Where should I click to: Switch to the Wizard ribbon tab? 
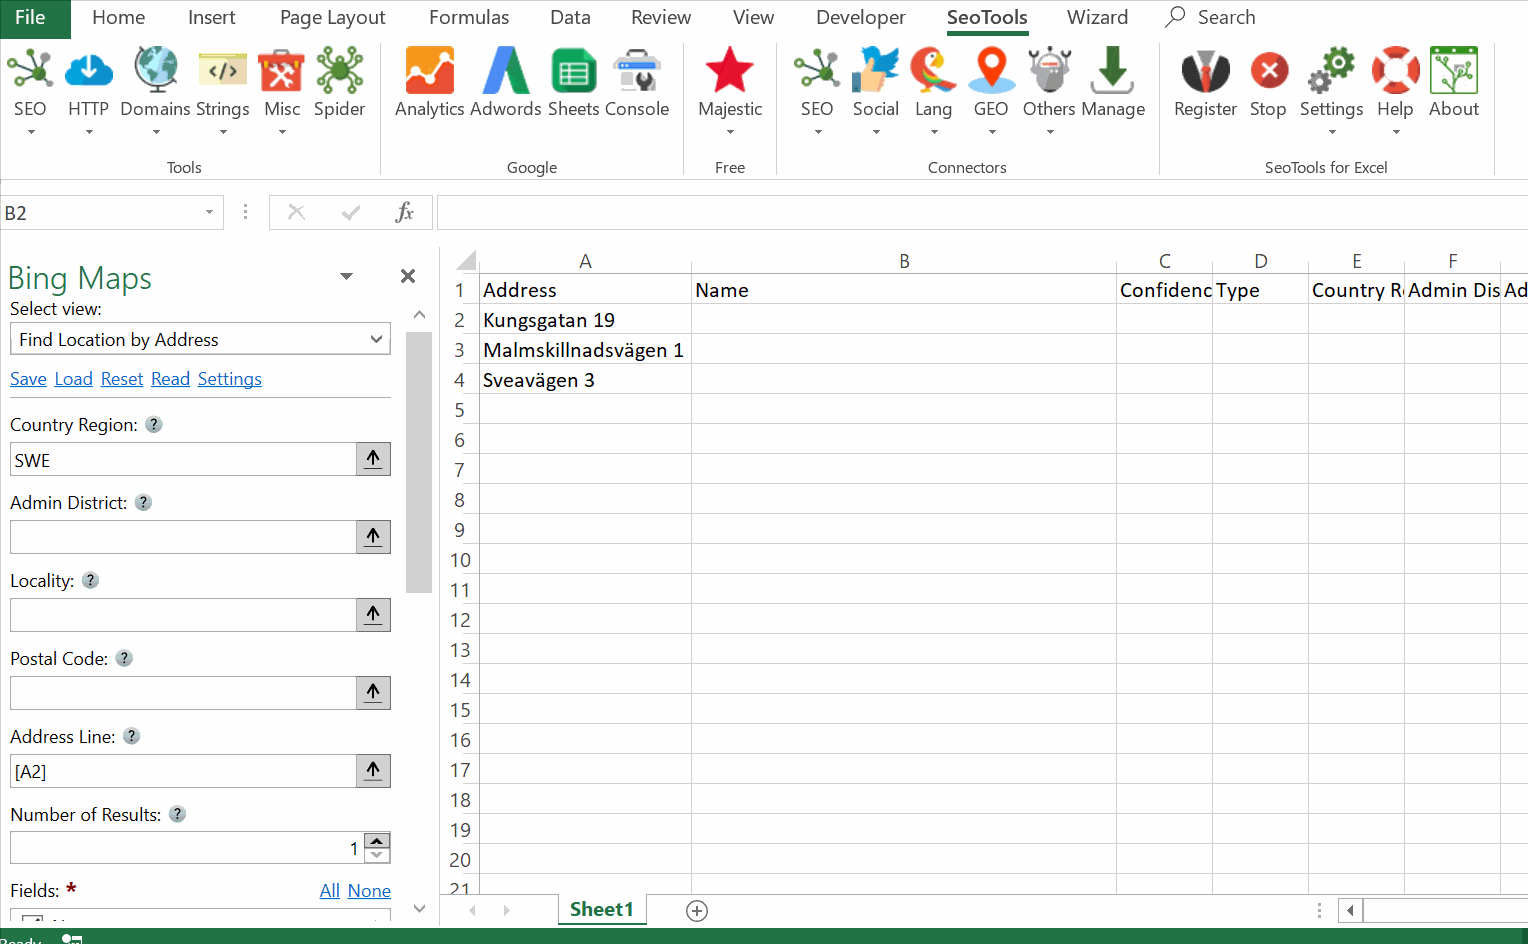pyautogui.click(x=1097, y=18)
